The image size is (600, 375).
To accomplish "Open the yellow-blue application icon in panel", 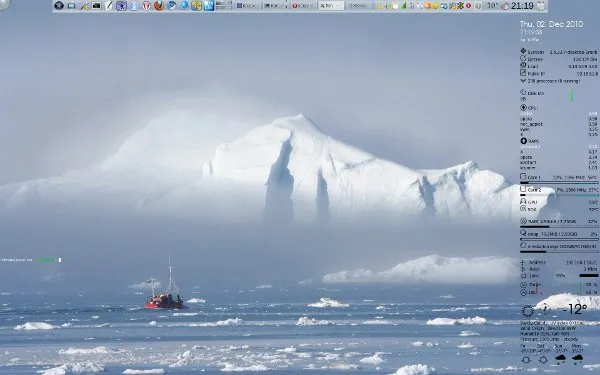I will coord(196,6).
